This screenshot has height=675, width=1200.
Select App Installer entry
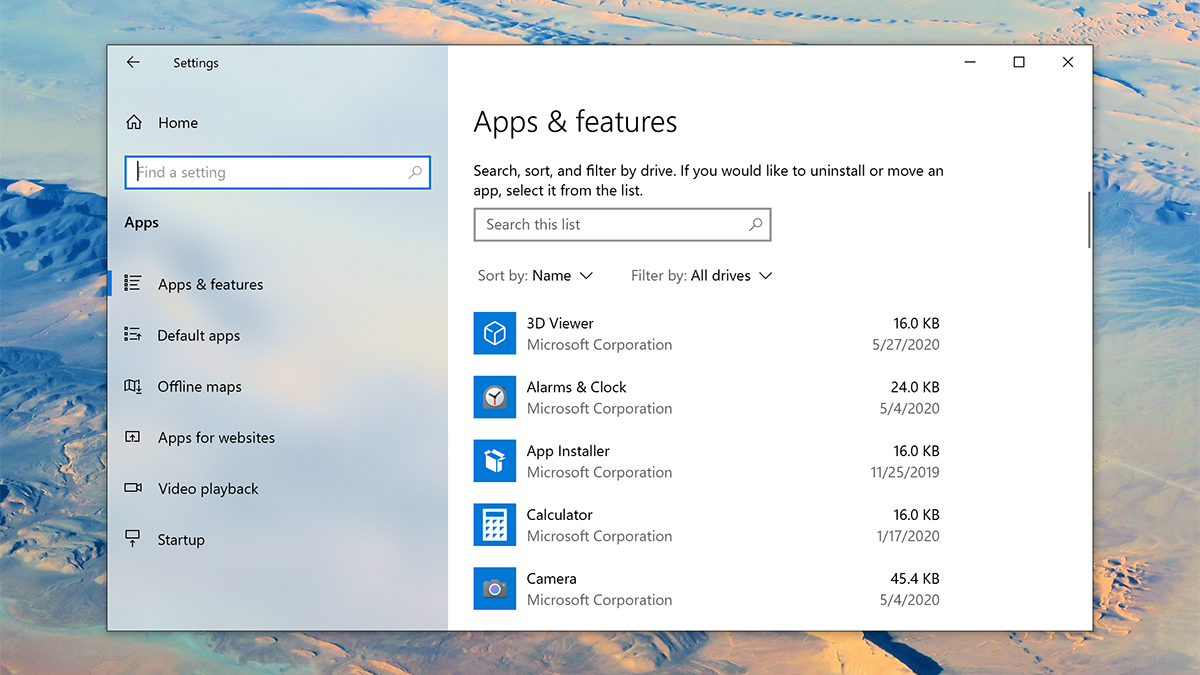[x=707, y=462]
